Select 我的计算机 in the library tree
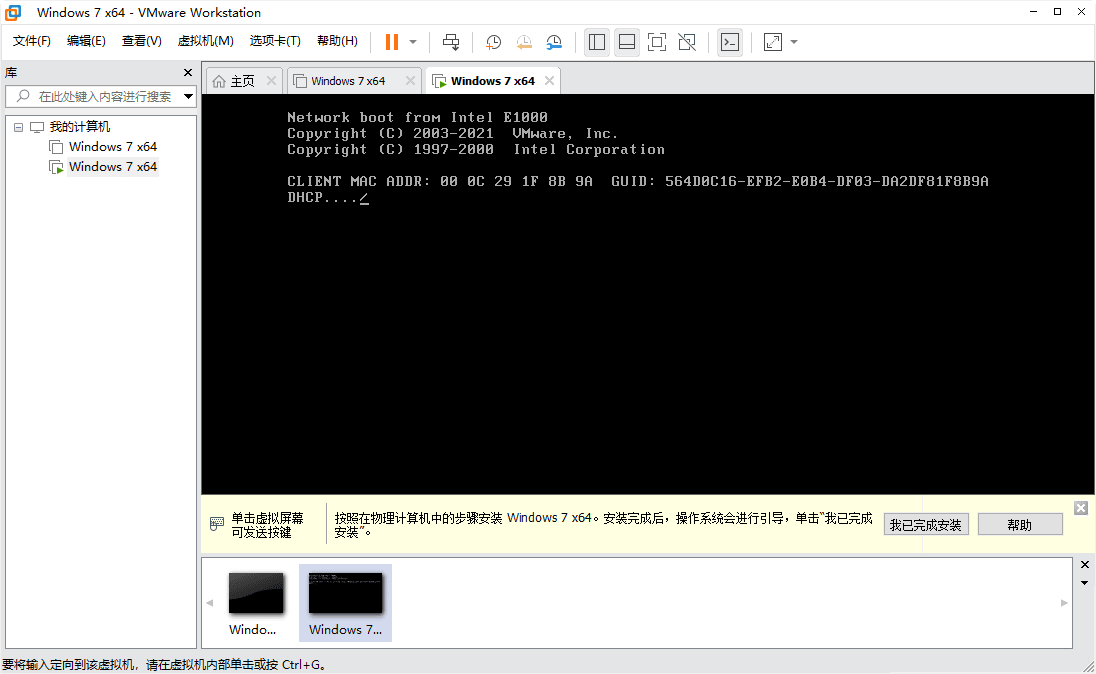 tap(80, 127)
